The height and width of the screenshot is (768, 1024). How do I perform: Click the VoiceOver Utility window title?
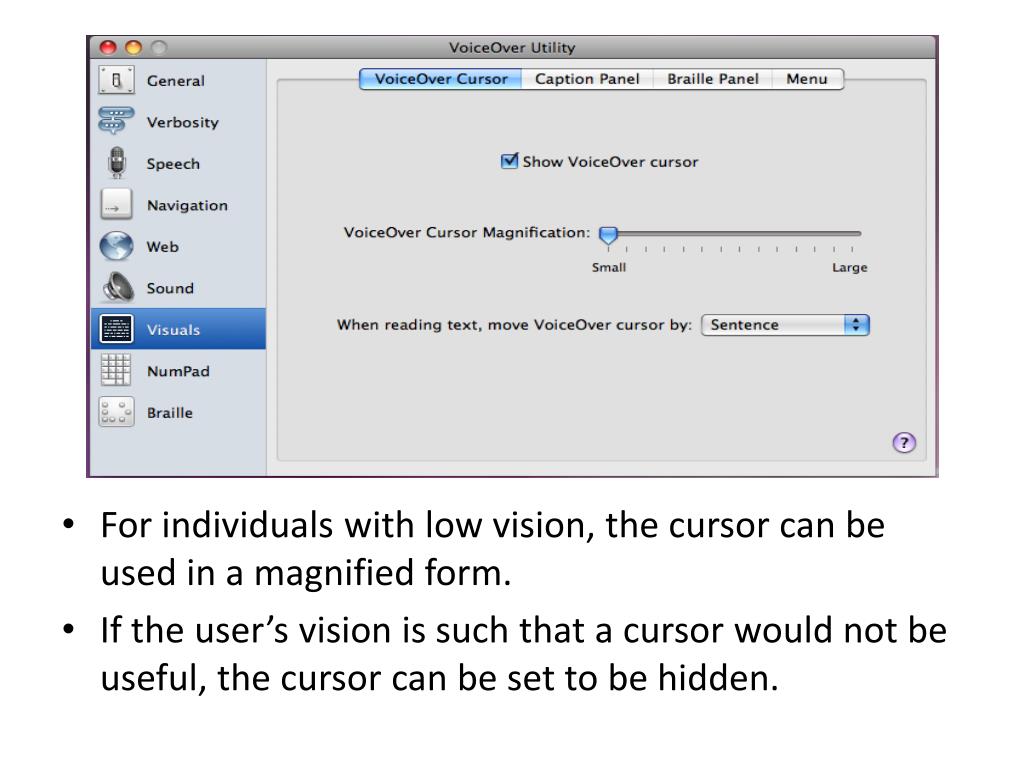click(512, 48)
